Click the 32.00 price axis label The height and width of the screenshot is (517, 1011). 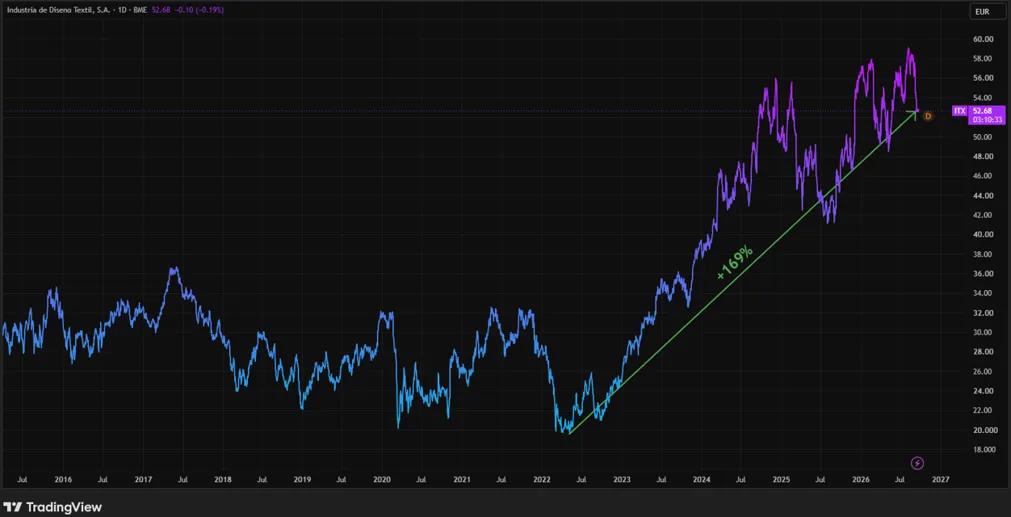983,313
